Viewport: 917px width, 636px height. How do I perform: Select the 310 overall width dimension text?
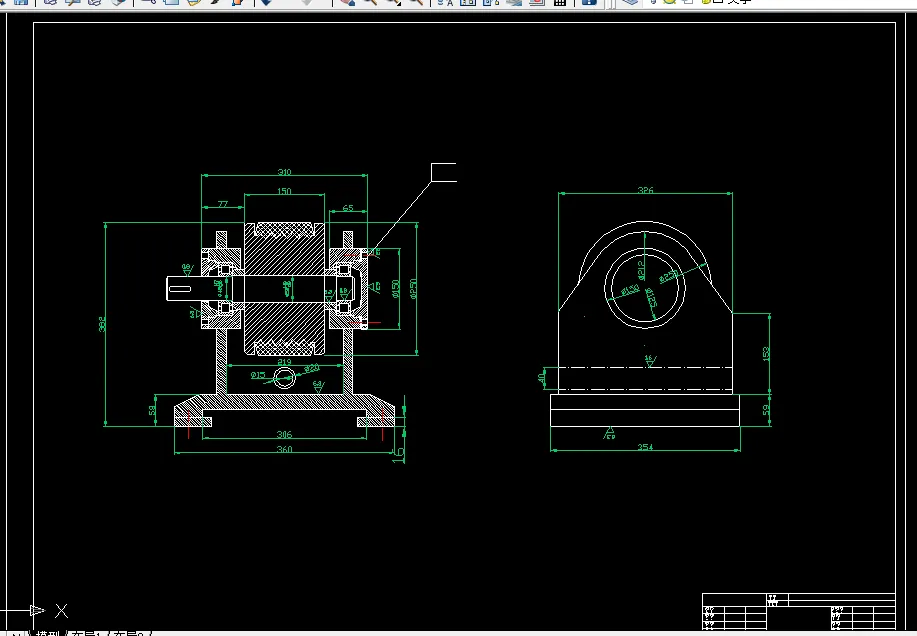pyautogui.click(x=284, y=172)
